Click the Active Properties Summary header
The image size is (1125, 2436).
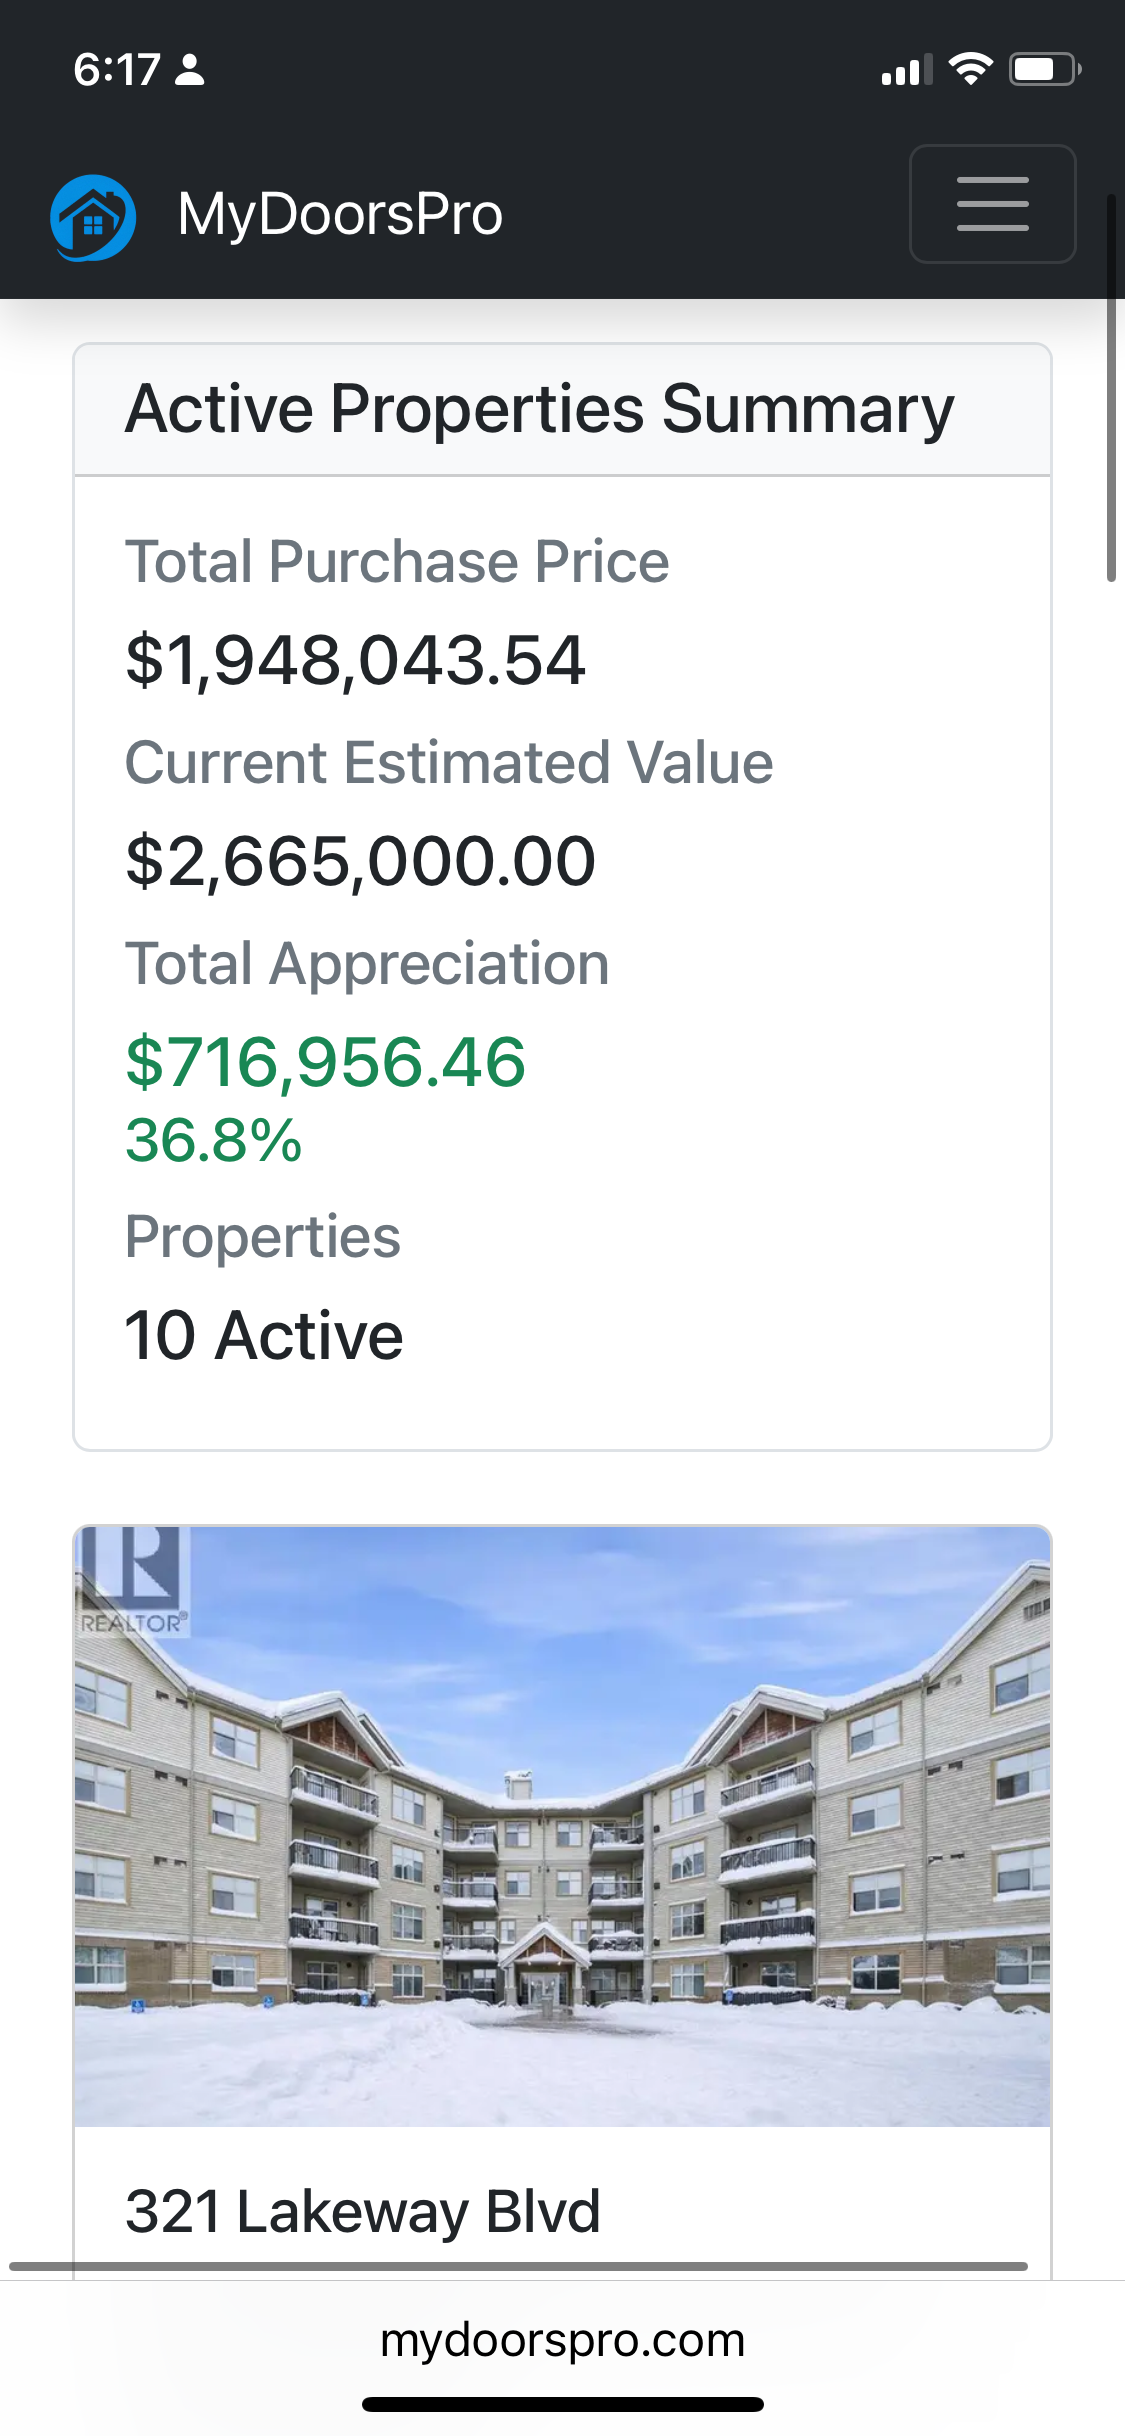tap(540, 409)
